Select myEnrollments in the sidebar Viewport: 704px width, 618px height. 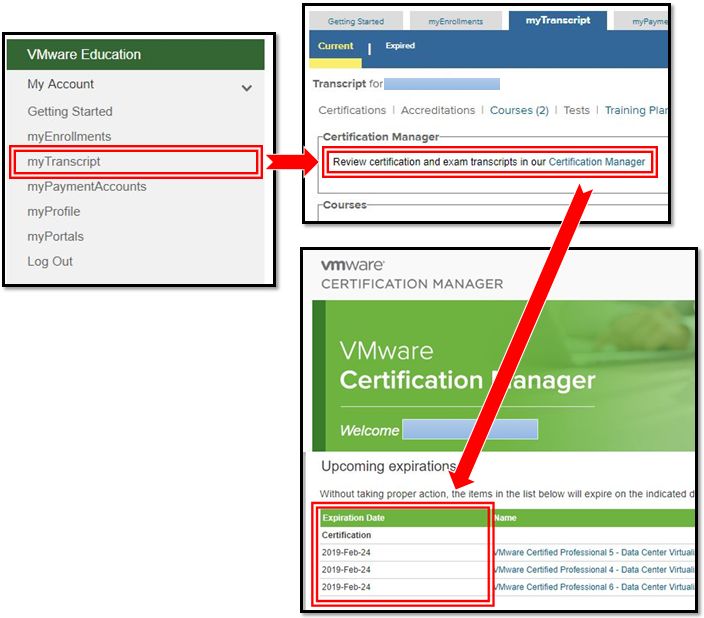(69, 136)
